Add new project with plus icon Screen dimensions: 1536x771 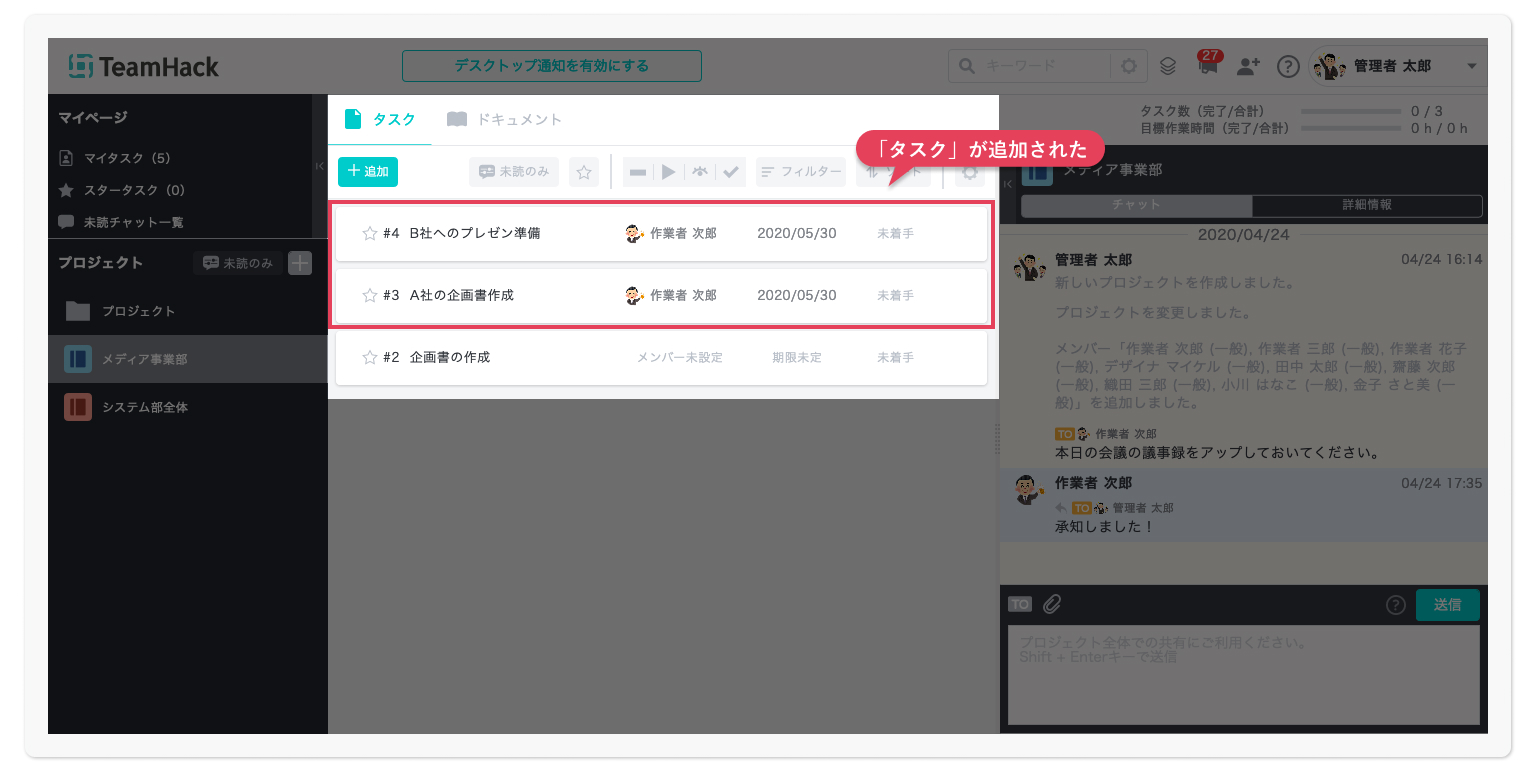tap(300, 263)
